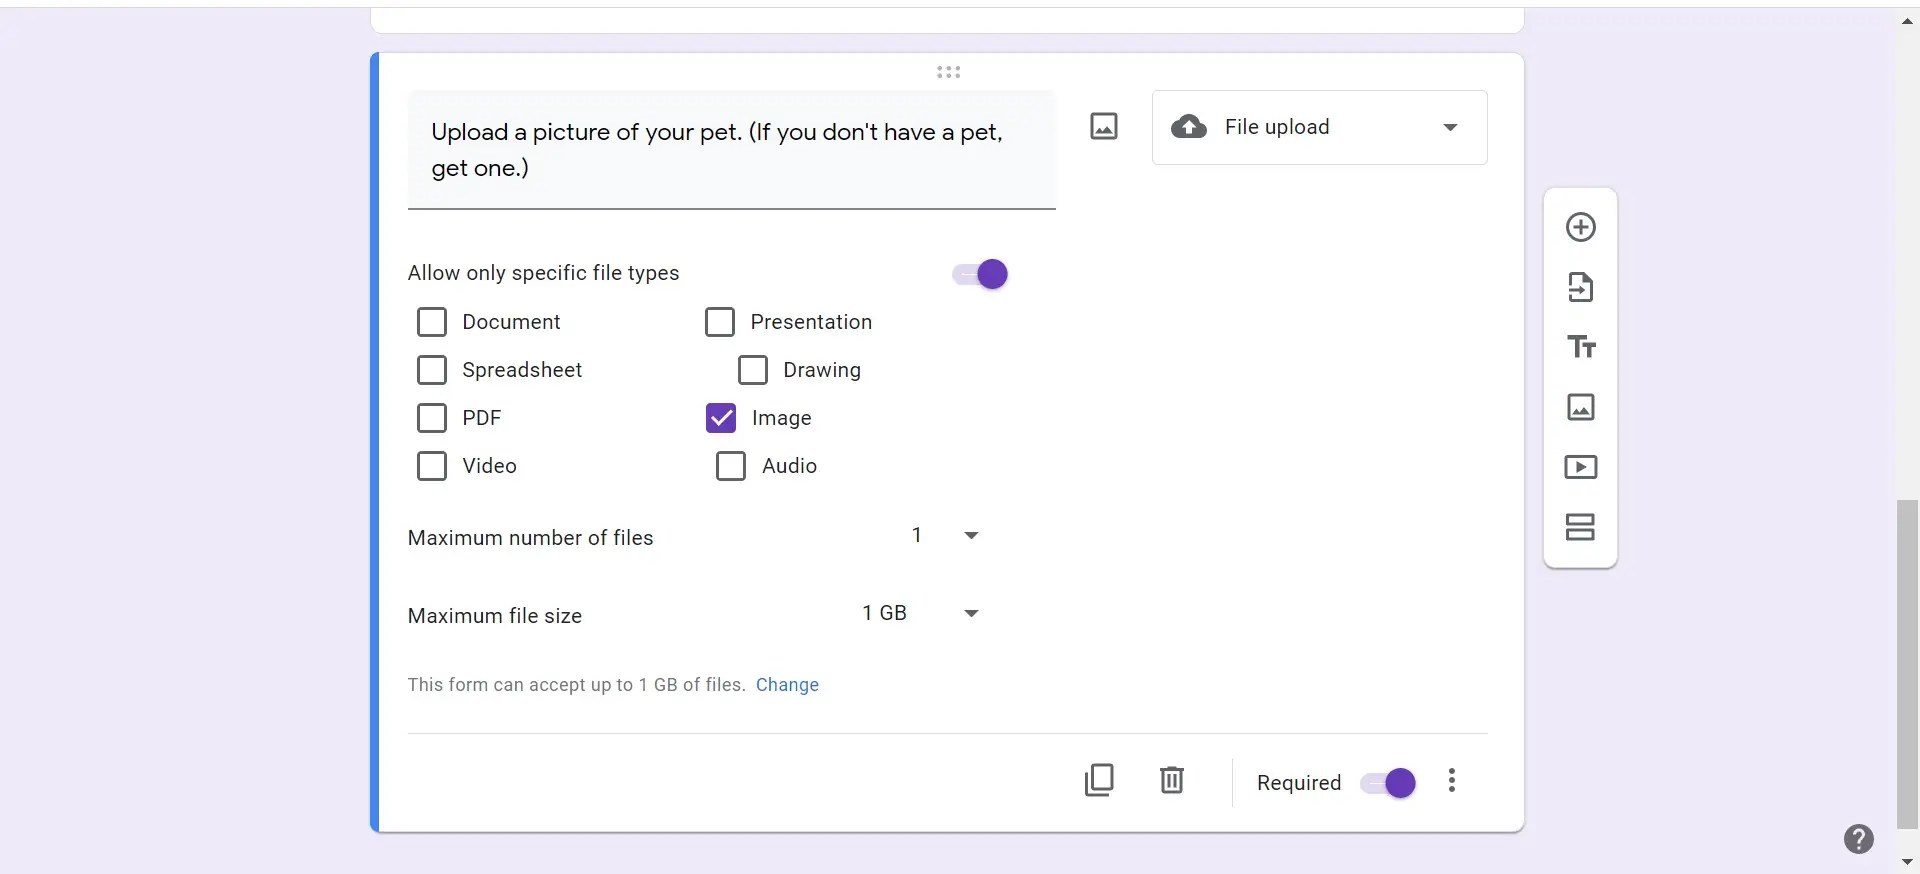This screenshot has width=1920, height=874.
Task: Turn off the Required toggle
Action: tap(1389, 783)
